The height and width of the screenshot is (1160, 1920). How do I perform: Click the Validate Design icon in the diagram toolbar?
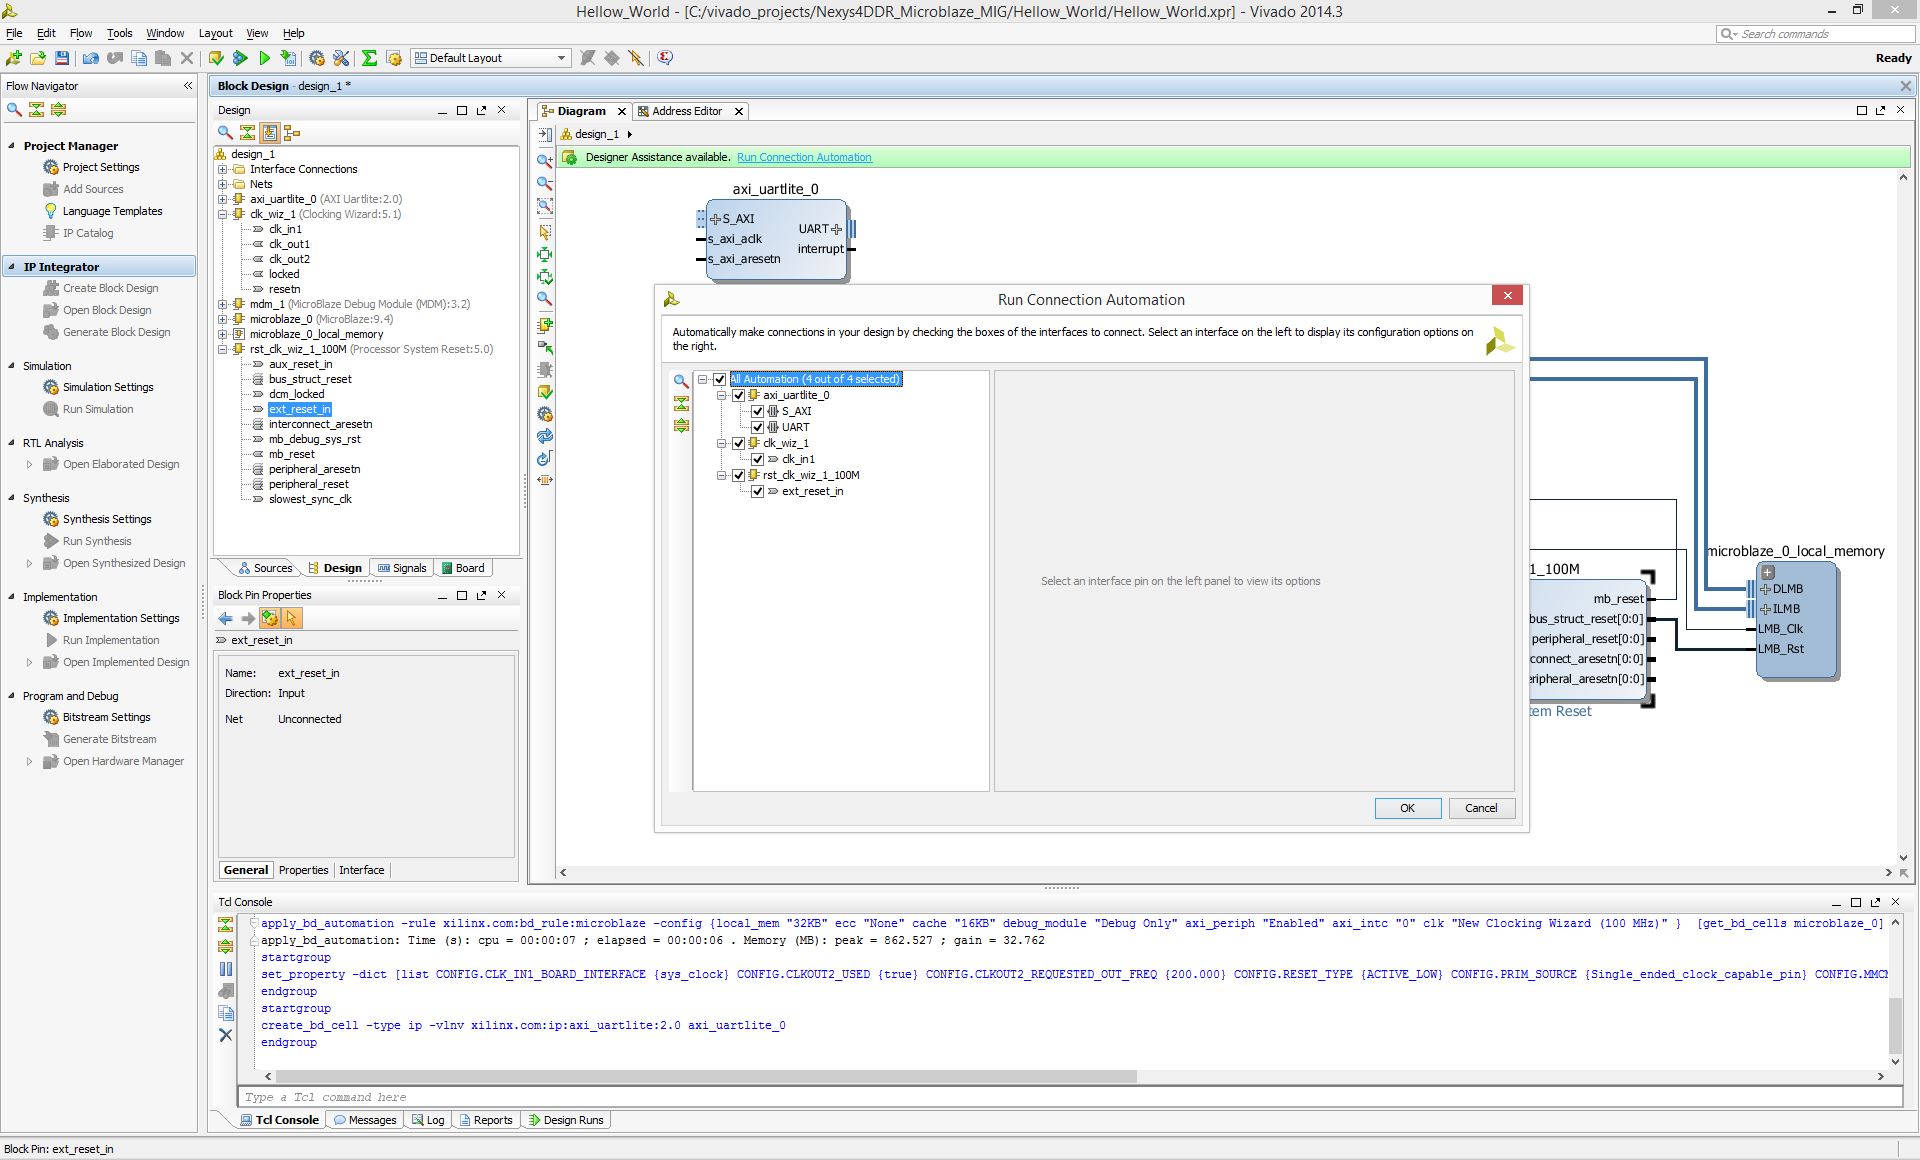tap(545, 392)
